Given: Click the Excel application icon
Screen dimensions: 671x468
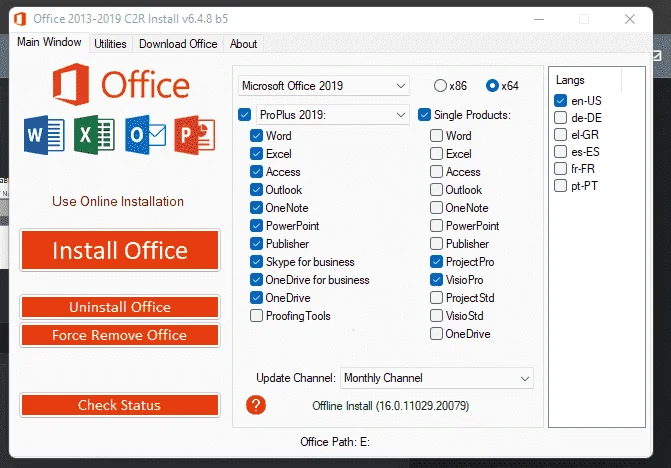Looking at the screenshot, I should coord(94,135).
